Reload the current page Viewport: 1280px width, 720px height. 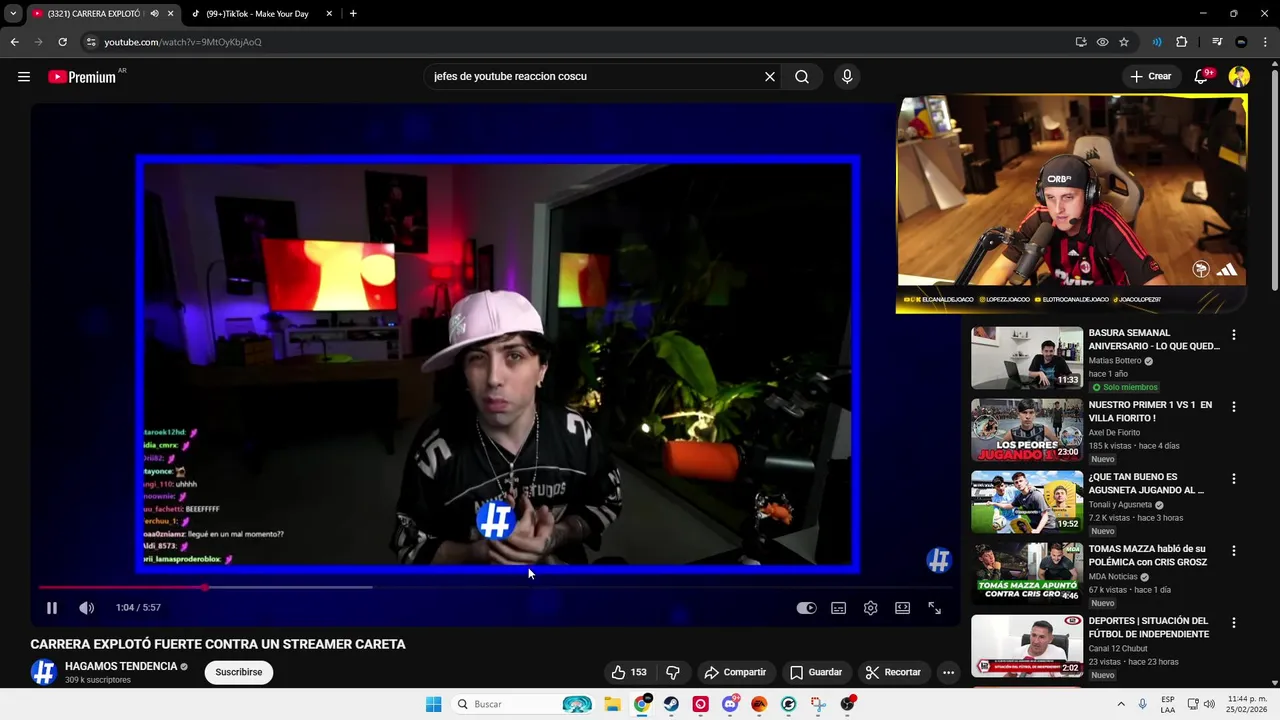[x=62, y=42]
